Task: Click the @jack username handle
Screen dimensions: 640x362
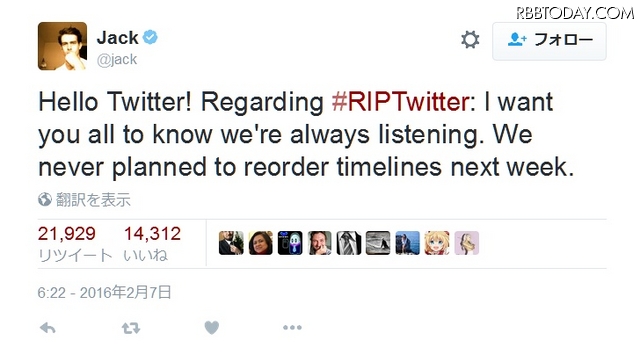Action: 117,60
